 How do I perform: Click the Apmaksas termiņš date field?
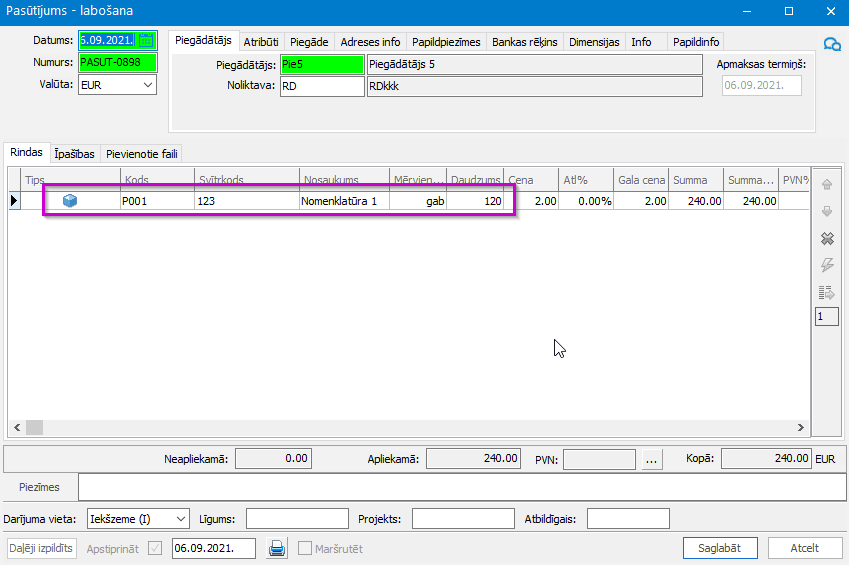tap(761, 85)
